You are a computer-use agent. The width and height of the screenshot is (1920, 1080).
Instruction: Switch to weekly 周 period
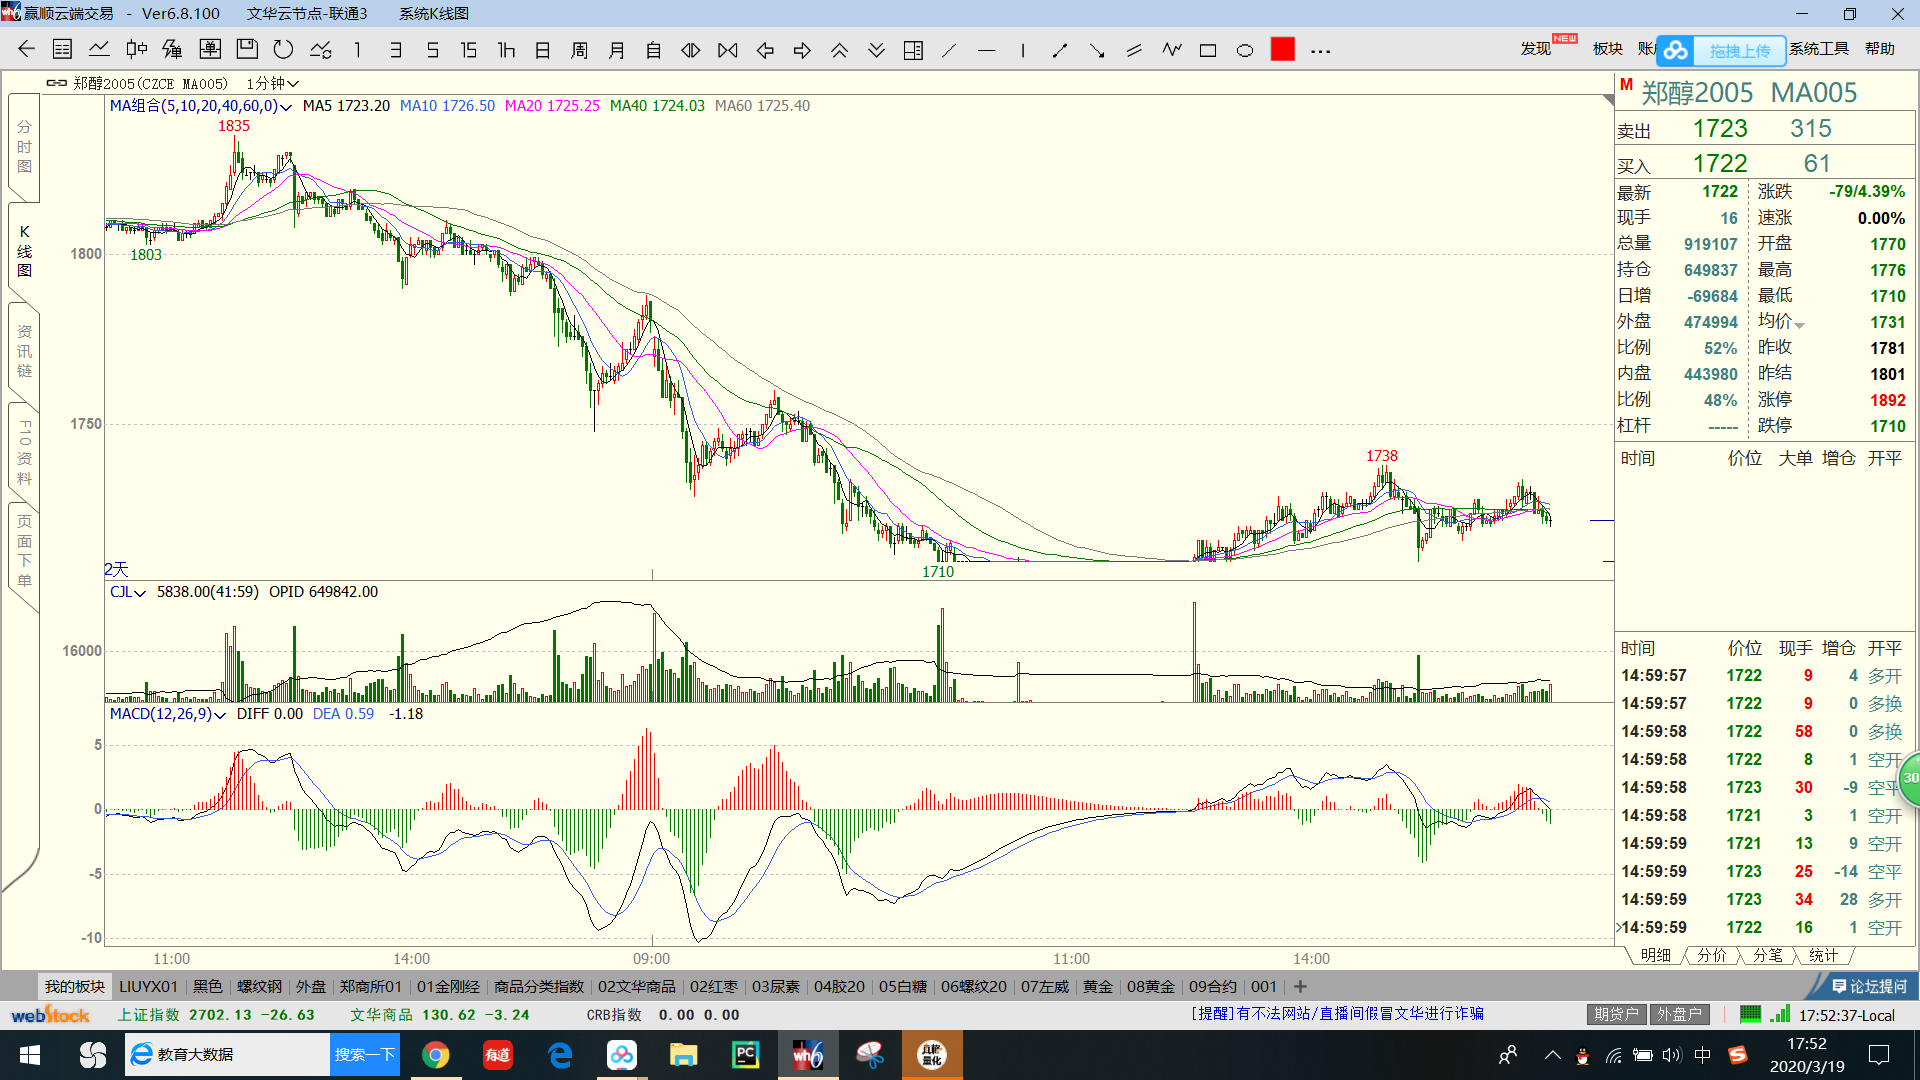pos(579,50)
